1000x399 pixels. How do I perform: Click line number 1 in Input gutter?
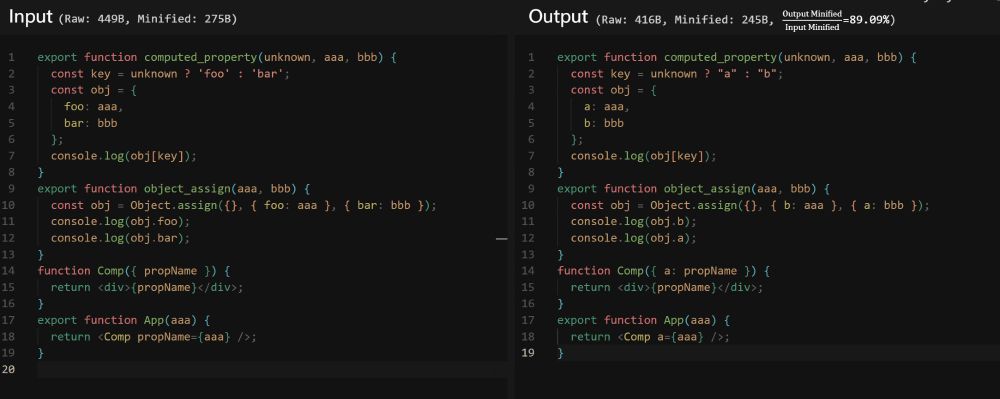pos(11,57)
